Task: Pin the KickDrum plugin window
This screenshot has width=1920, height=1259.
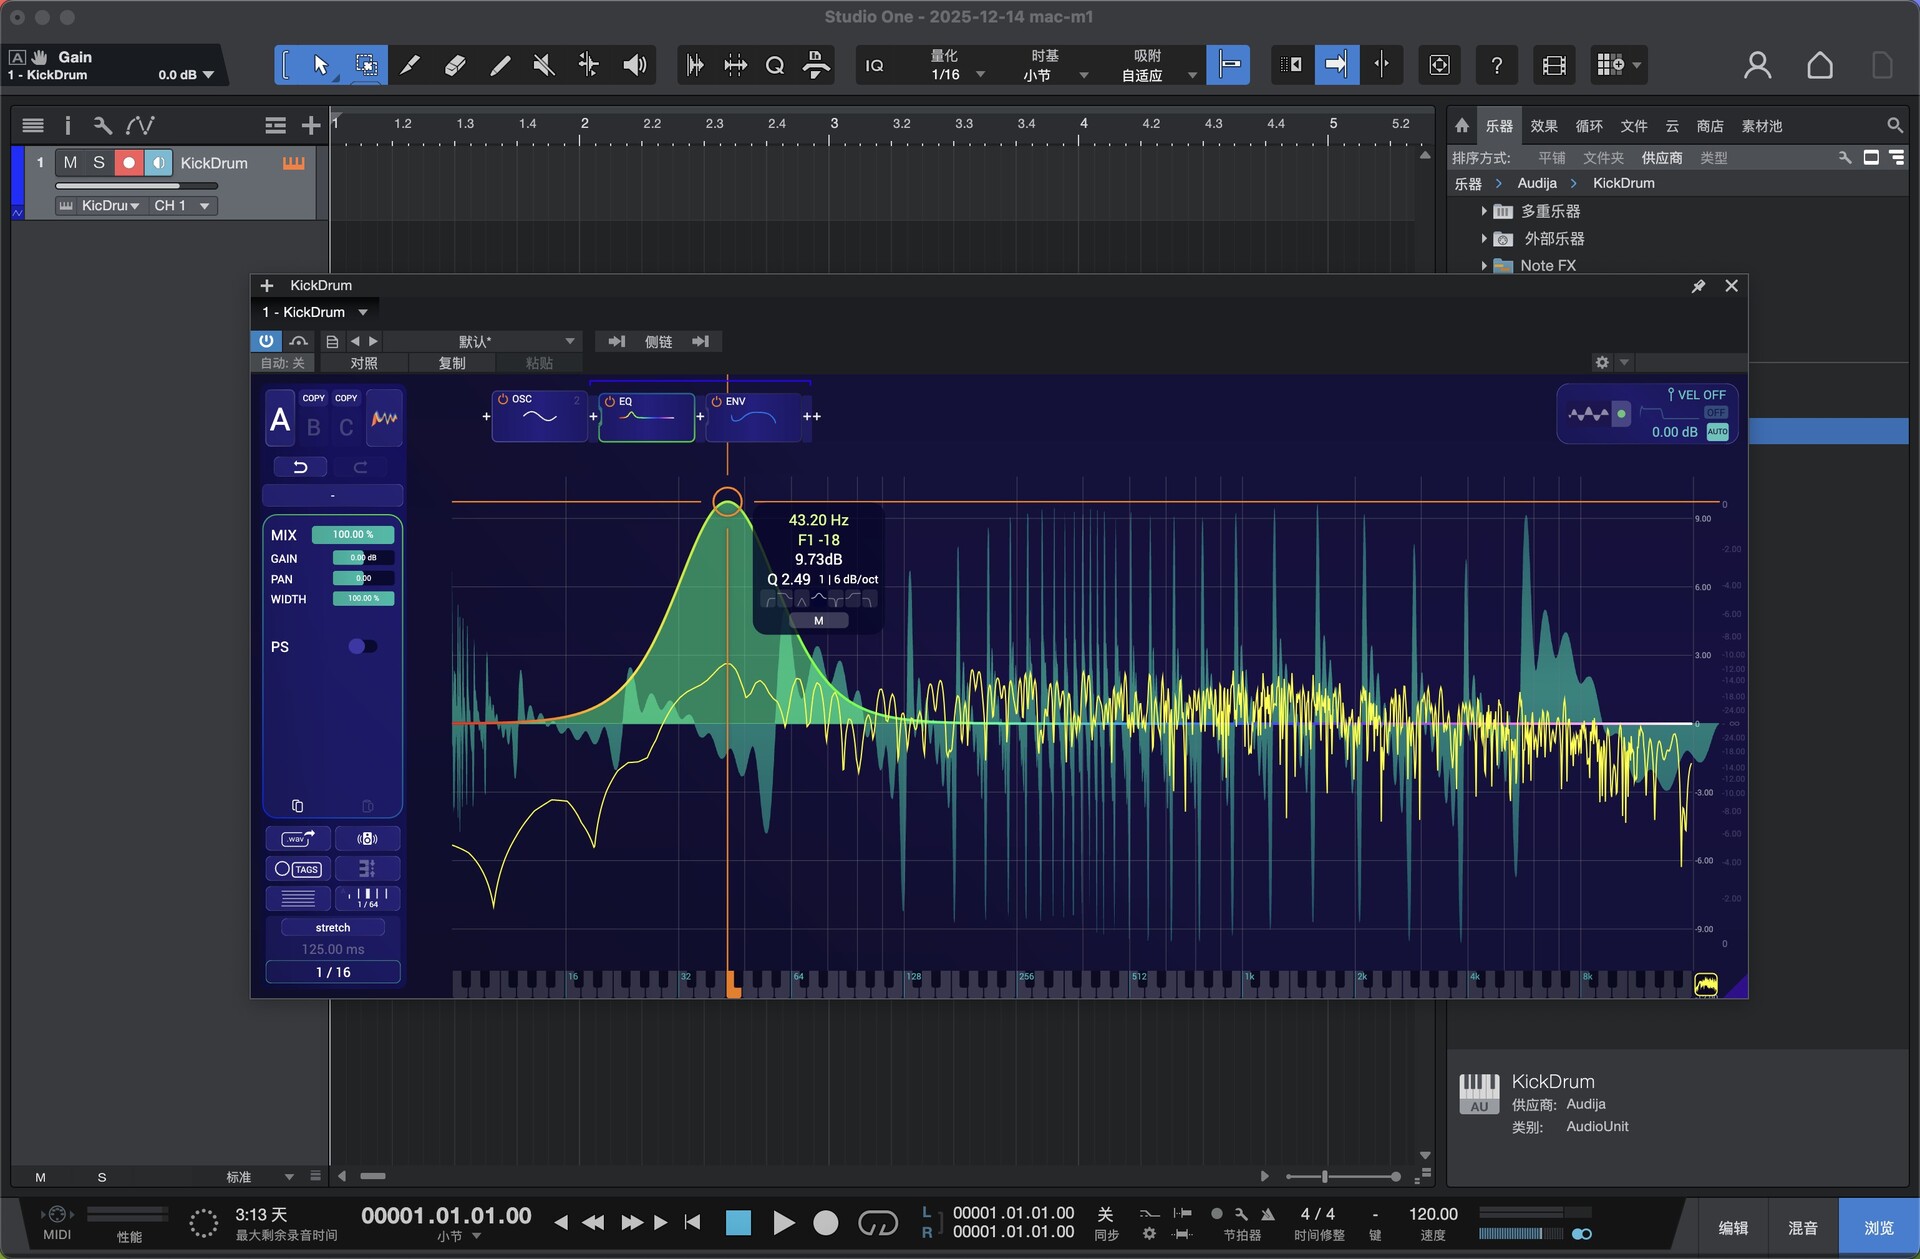Action: tap(1698, 286)
